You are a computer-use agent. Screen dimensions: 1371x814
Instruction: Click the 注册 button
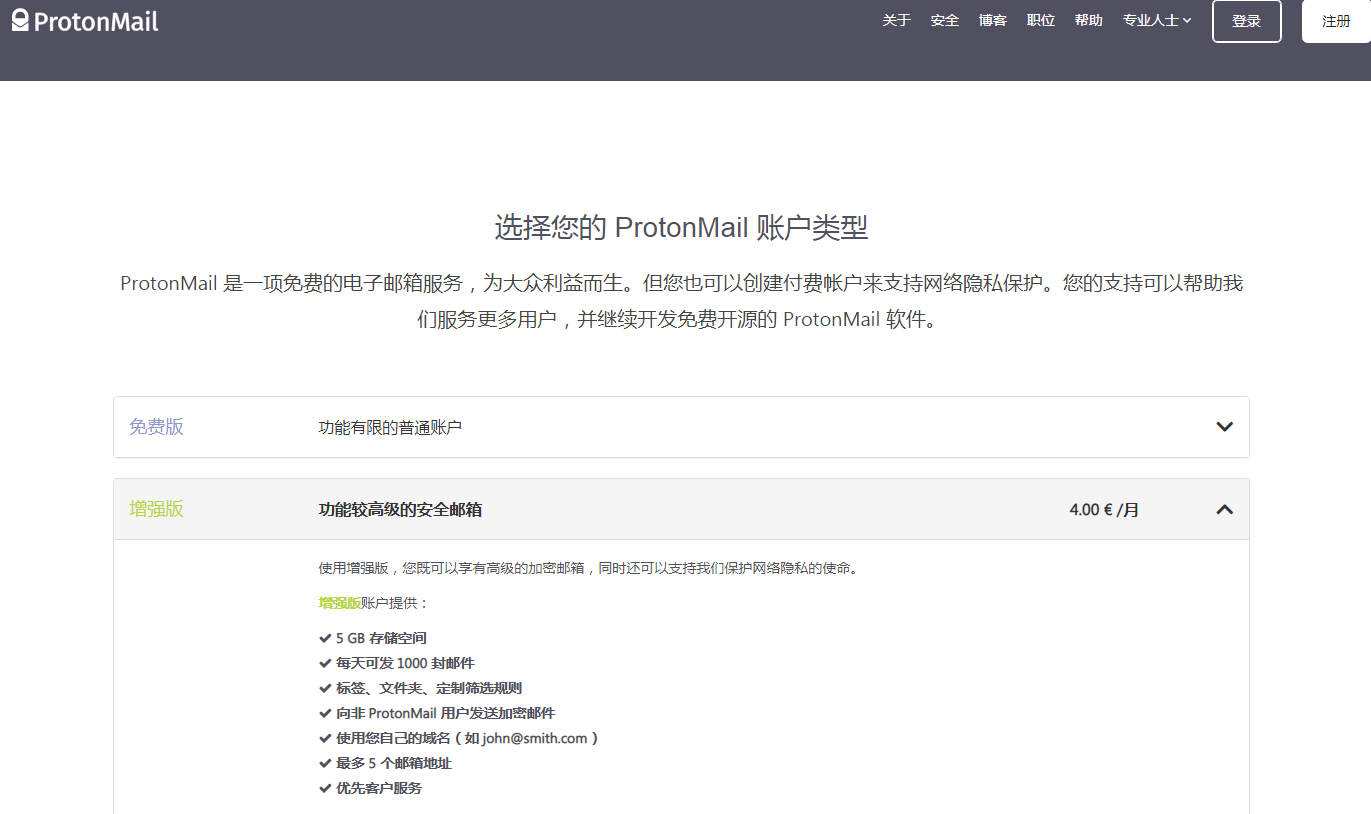(1336, 21)
